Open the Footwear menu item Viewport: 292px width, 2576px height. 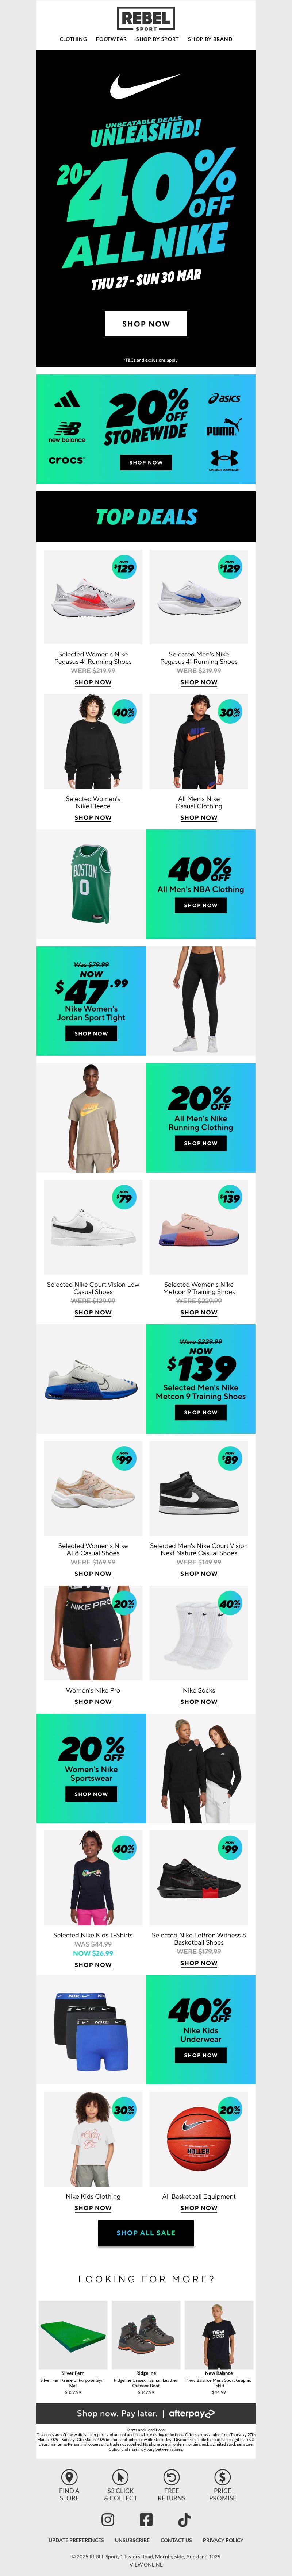coord(111,39)
